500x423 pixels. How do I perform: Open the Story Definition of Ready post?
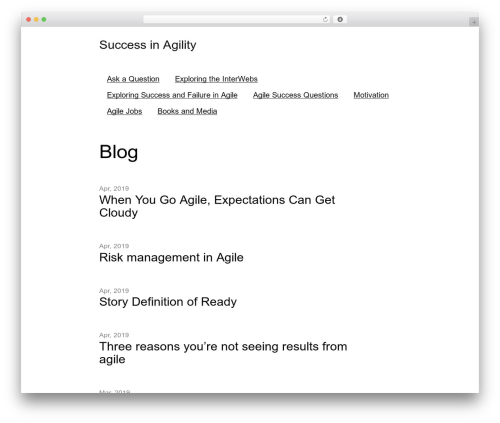click(168, 302)
